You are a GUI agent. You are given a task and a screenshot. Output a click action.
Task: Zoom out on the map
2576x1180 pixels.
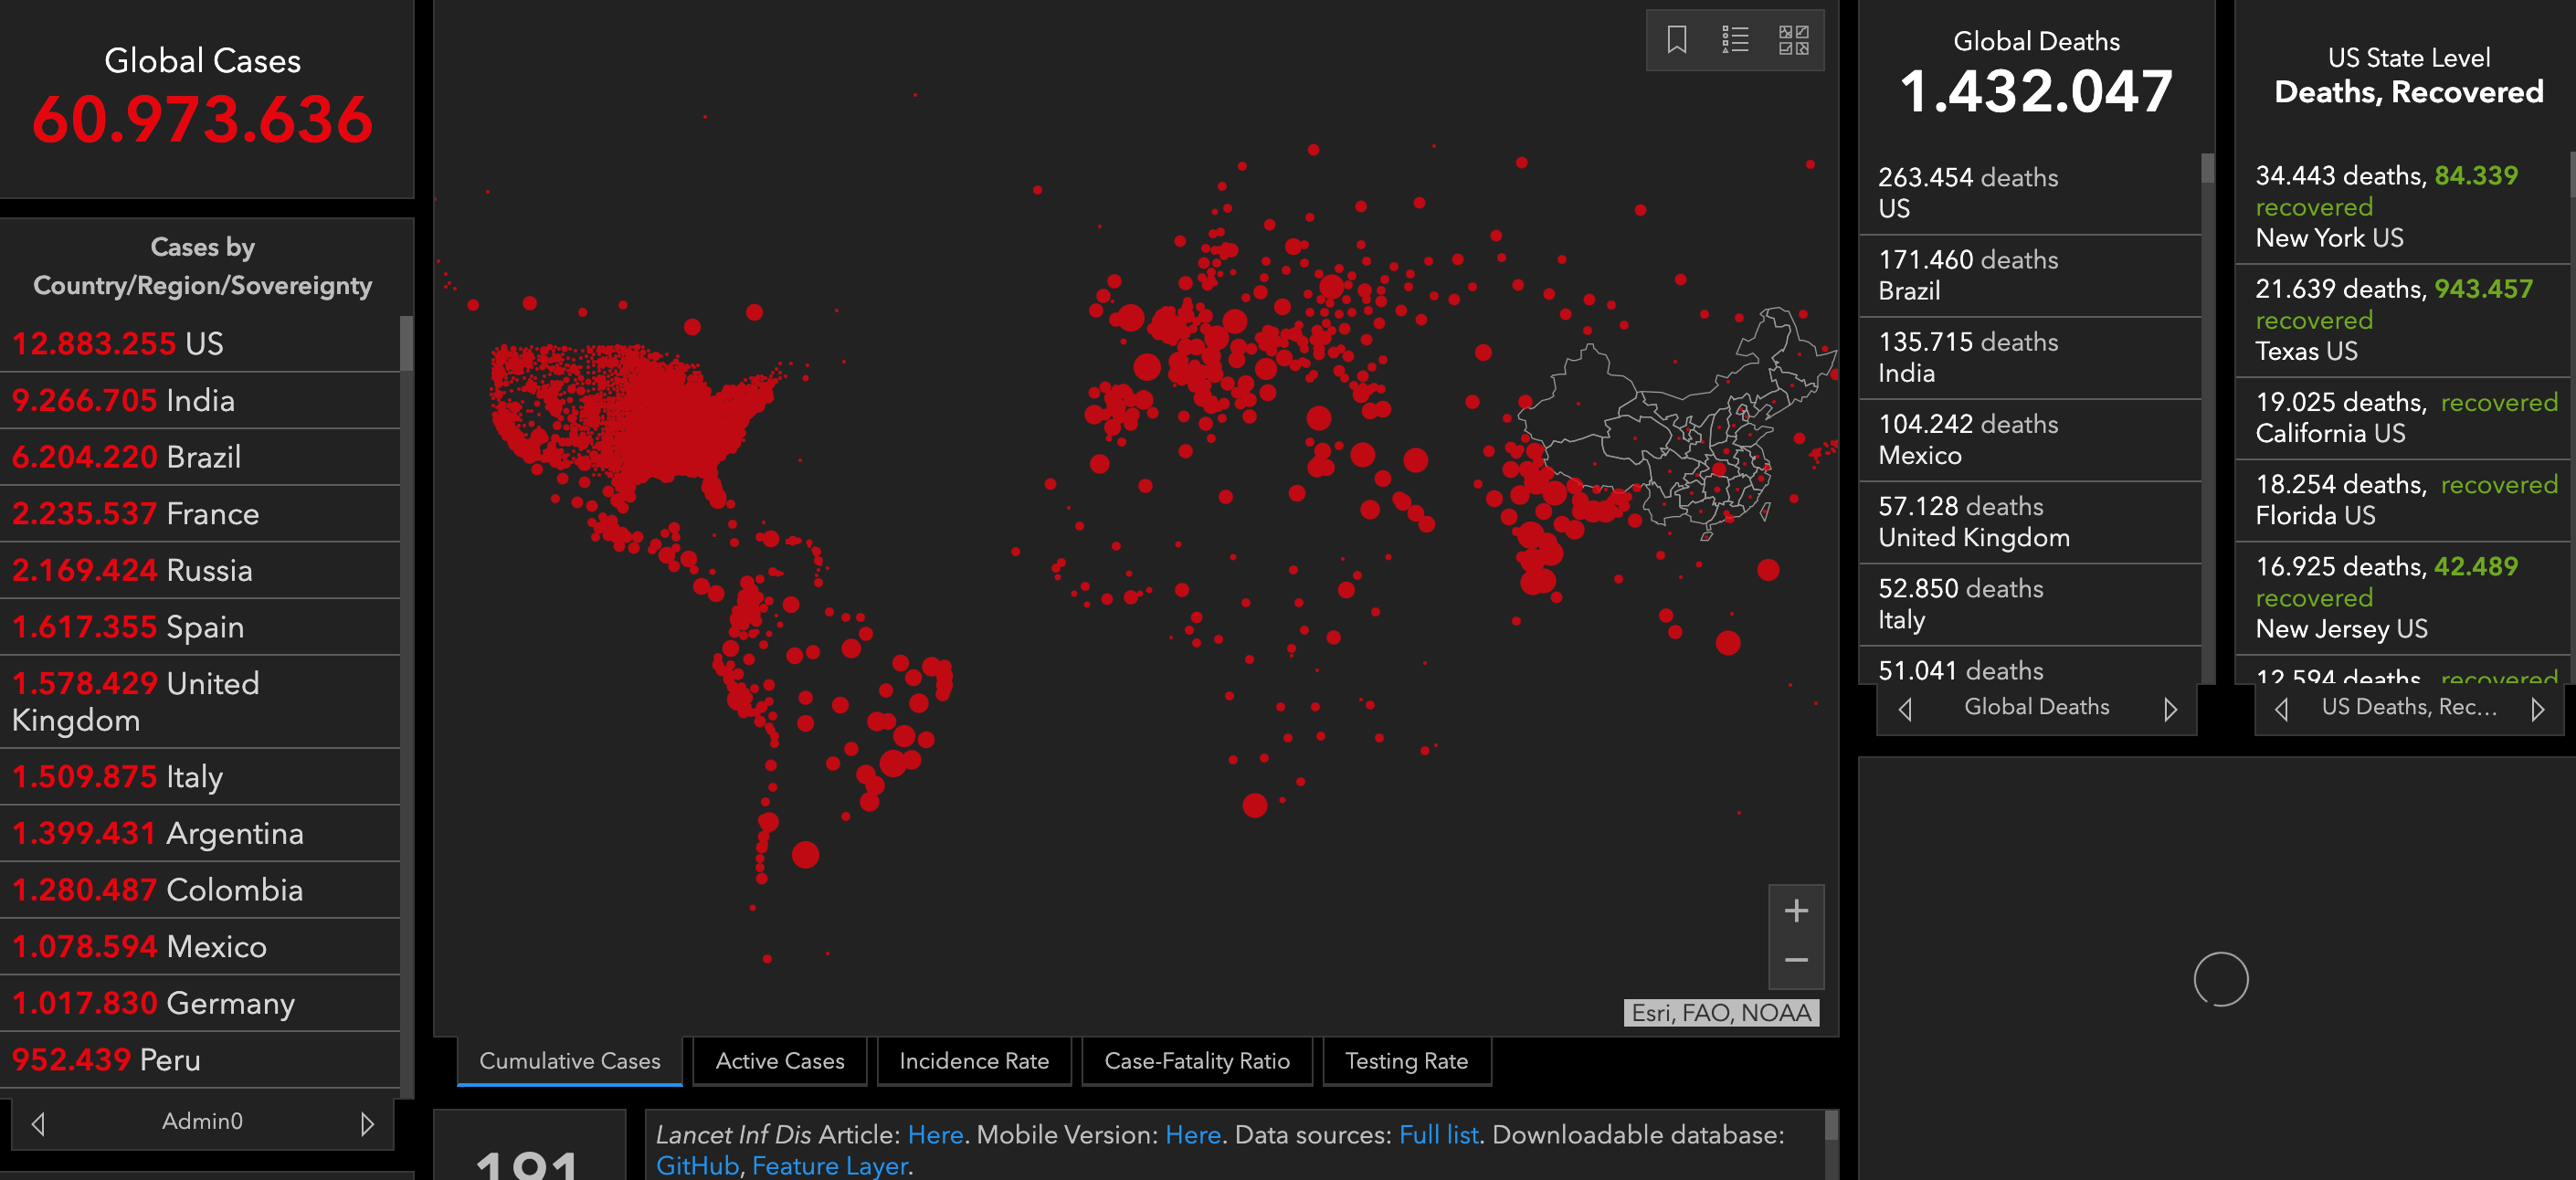click(1796, 960)
